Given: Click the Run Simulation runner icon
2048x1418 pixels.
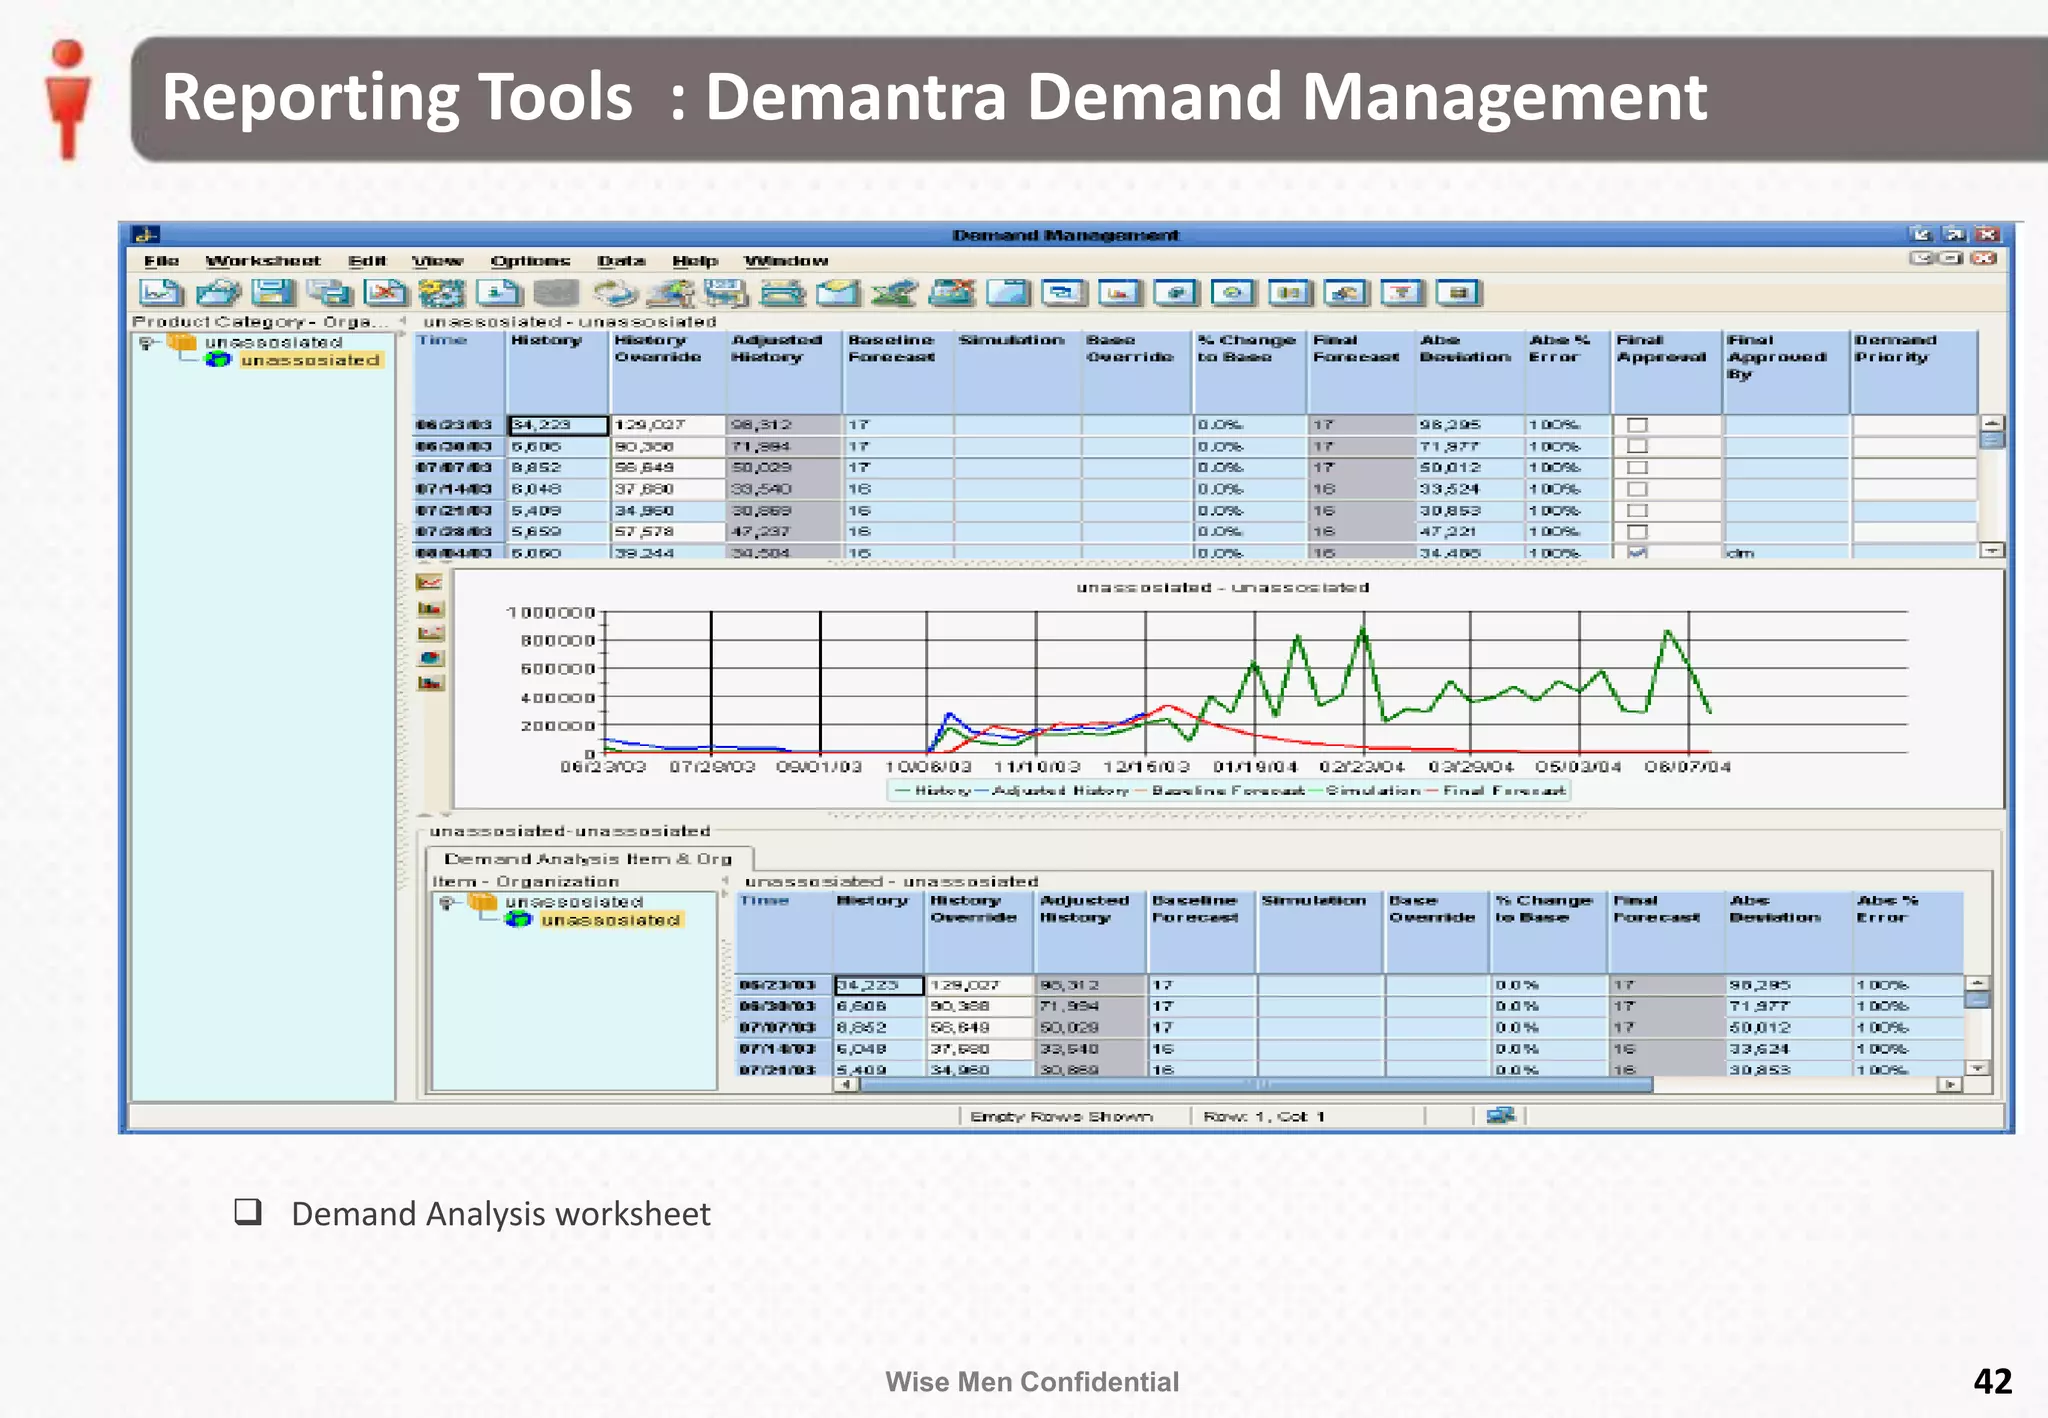Looking at the screenshot, I should click(x=670, y=292).
